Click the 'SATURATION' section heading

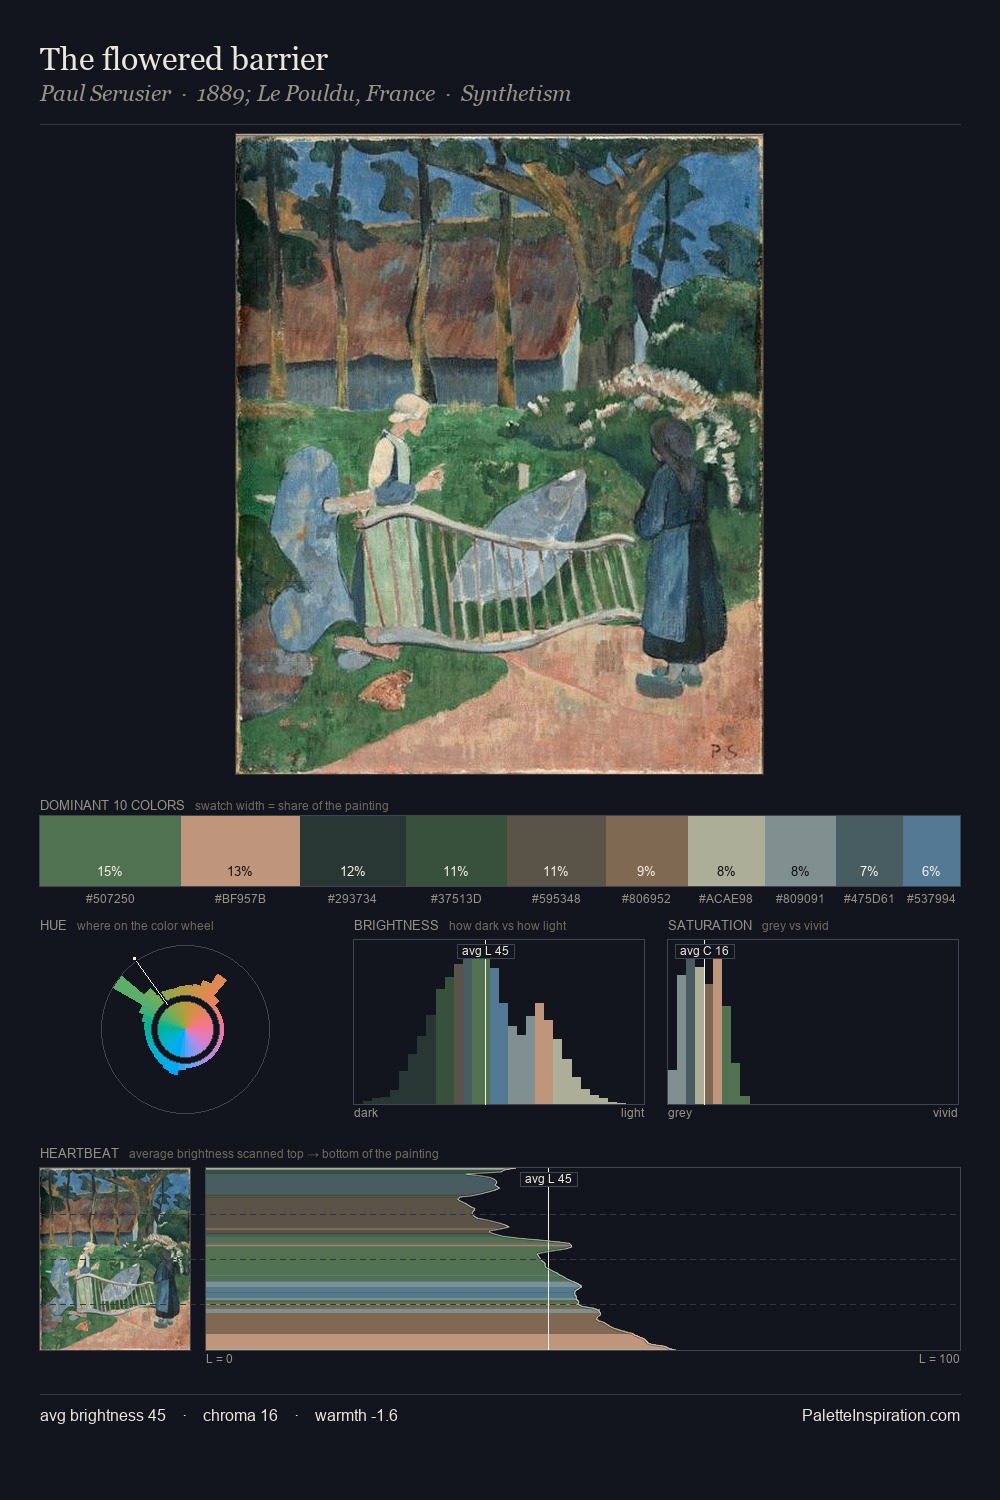click(x=710, y=925)
